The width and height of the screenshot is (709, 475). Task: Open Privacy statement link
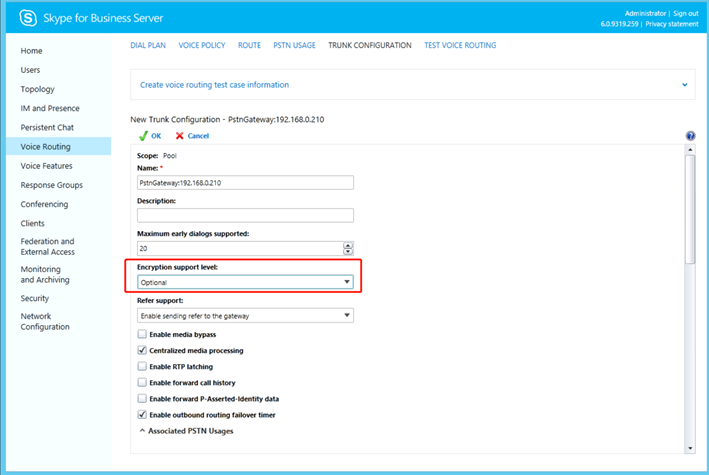pyautogui.click(x=671, y=24)
